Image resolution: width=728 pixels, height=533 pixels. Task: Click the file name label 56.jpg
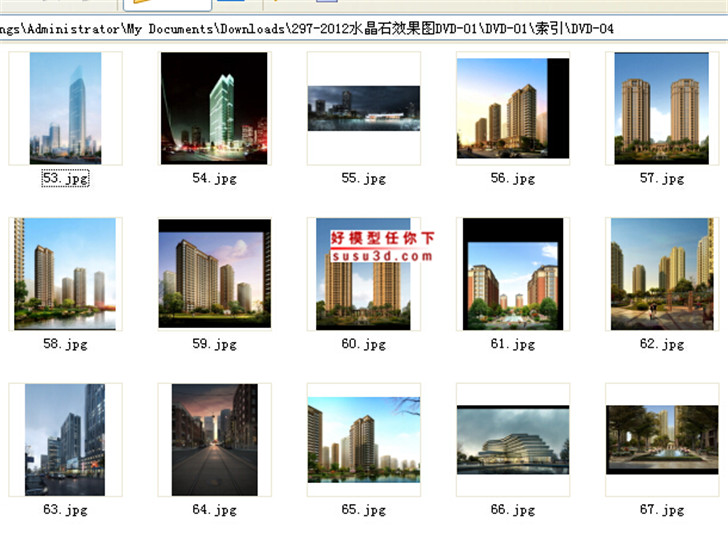tap(513, 178)
